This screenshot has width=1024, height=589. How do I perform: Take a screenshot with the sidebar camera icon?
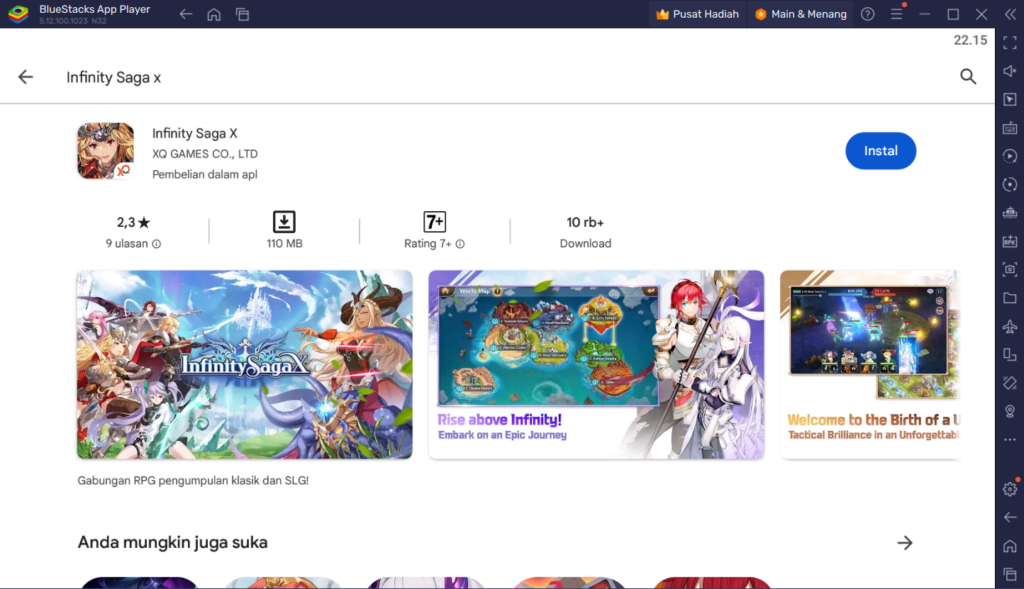pyautogui.click(x=1009, y=269)
